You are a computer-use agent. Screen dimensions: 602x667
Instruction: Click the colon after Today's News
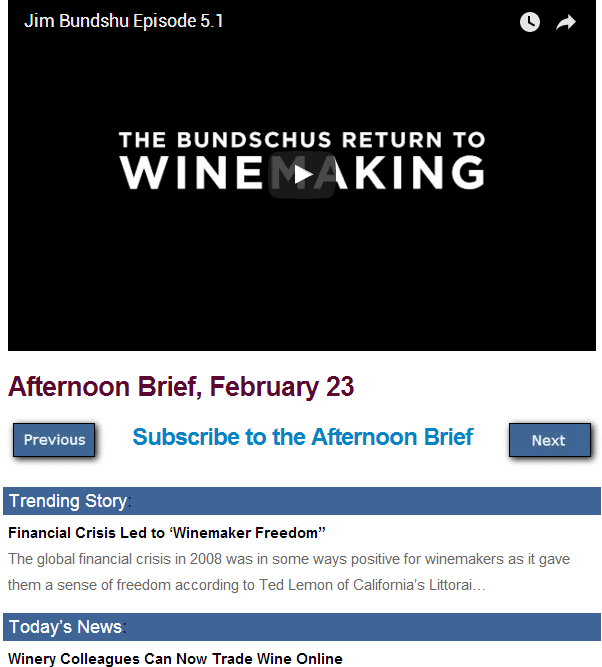(x=124, y=628)
